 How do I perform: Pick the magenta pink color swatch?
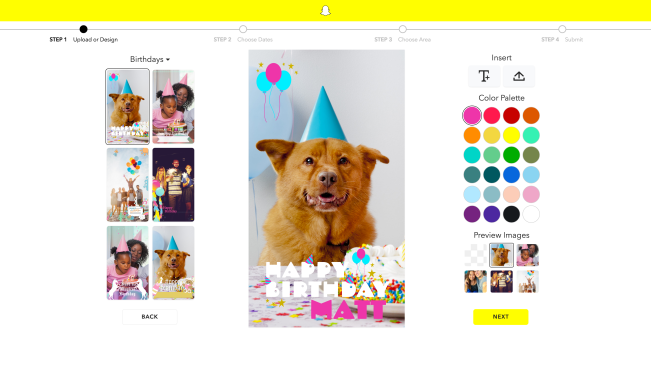(x=472, y=115)
